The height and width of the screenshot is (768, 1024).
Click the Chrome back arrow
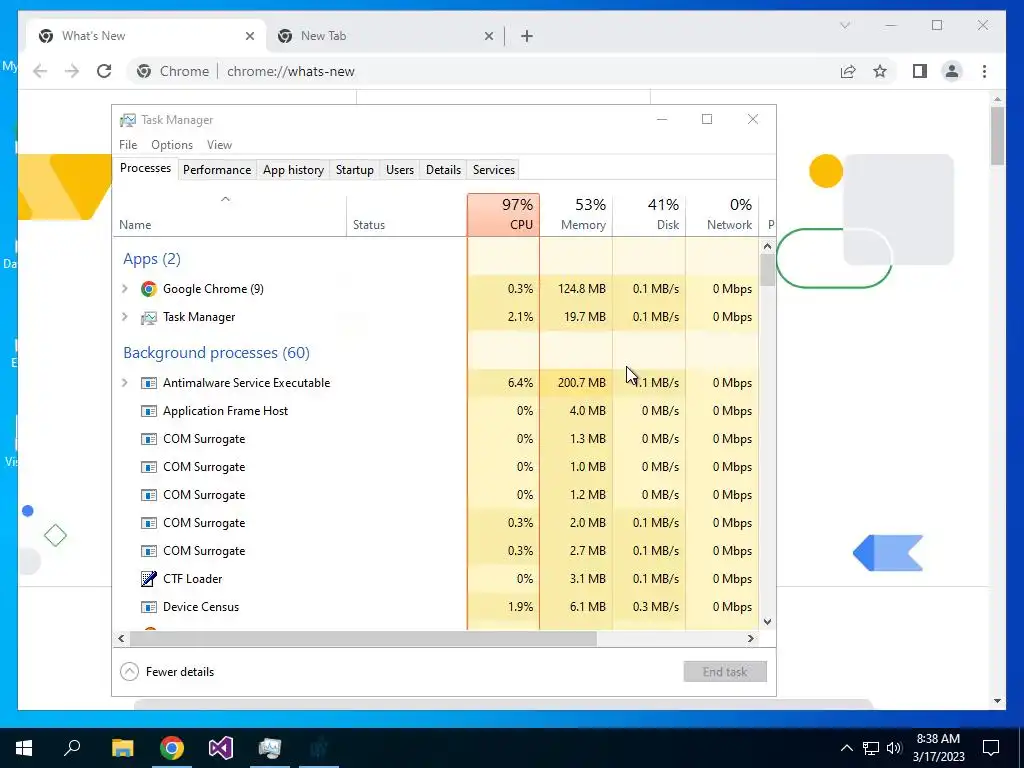[40, 71]
